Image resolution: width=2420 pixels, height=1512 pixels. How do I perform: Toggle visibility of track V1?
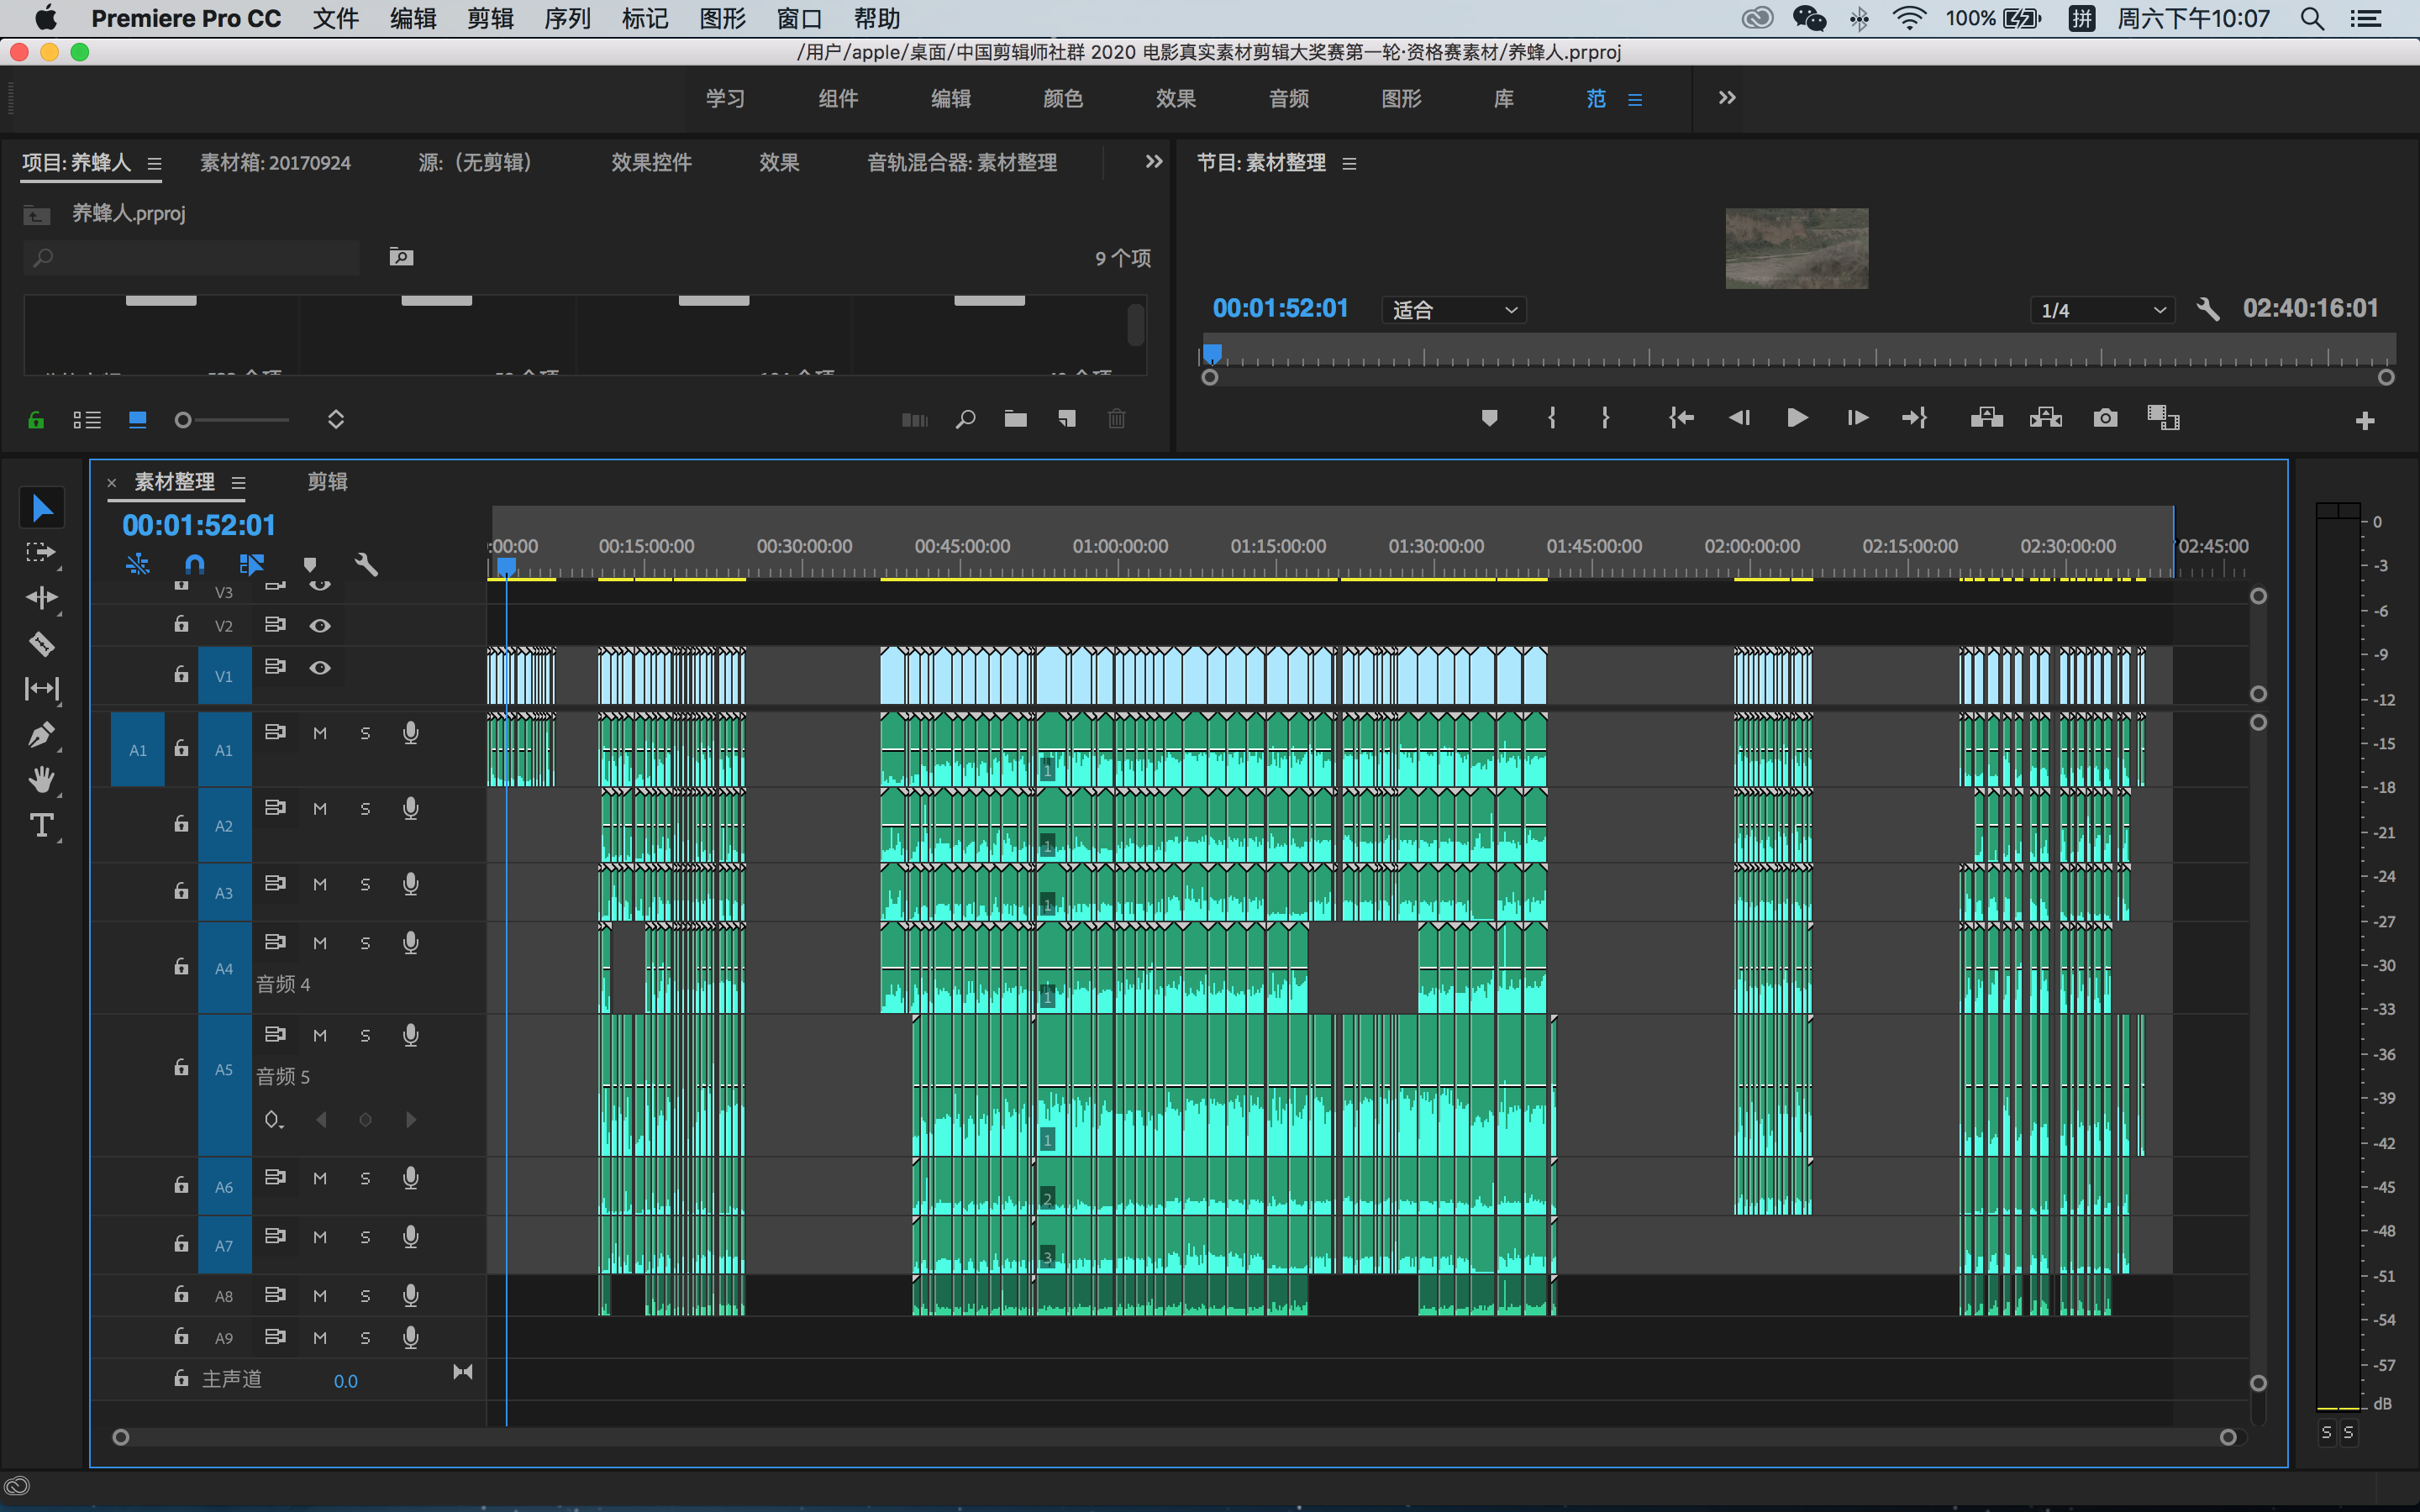tap(320, 667)
